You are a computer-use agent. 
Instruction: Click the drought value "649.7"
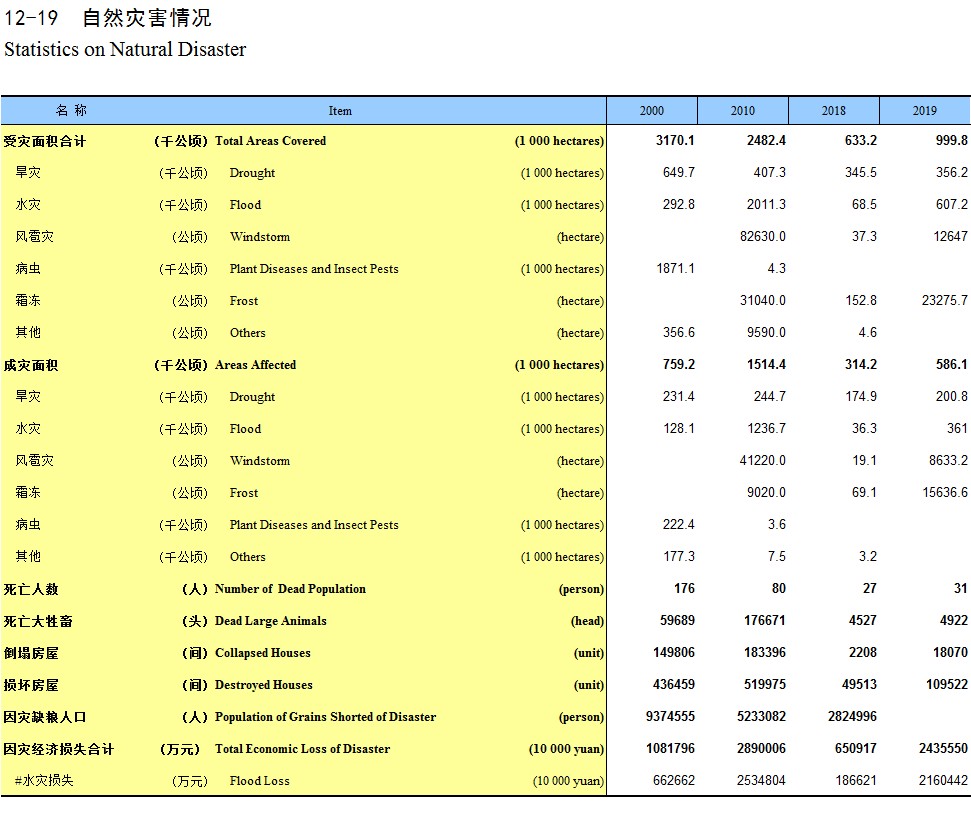coord(679,173)
